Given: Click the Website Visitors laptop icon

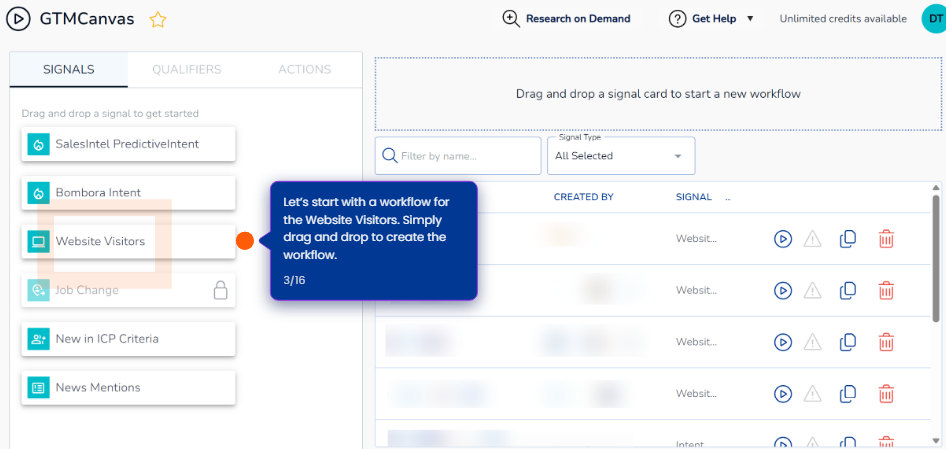Looking at the screenshot, I should (x=39, y=241).
